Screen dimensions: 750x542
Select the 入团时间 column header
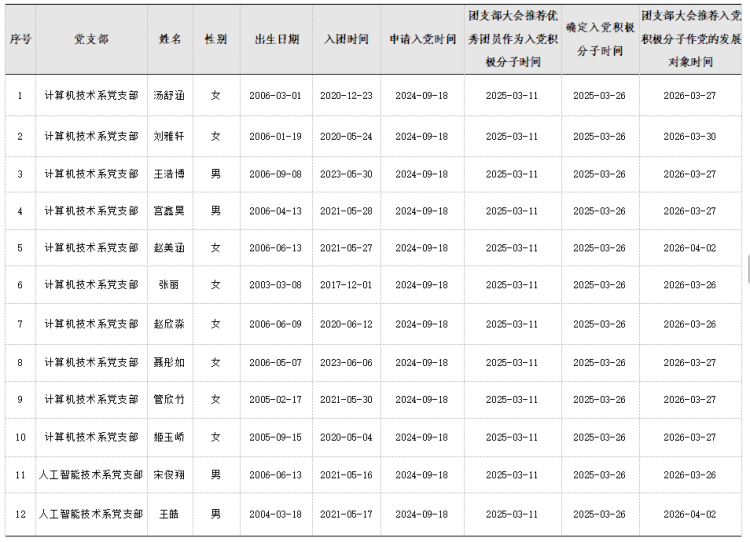346,39
